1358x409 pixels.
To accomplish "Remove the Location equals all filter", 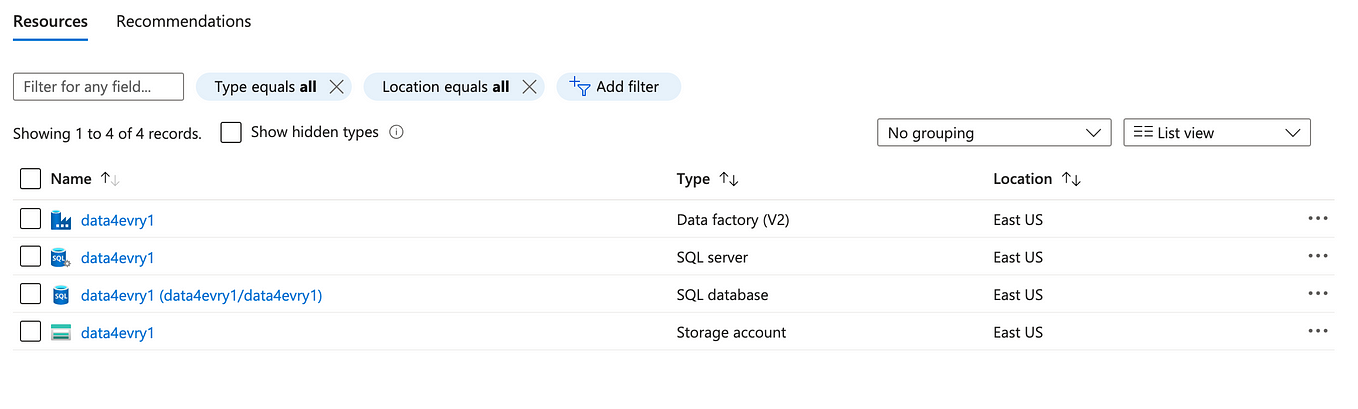I will (x=529, y=87).
